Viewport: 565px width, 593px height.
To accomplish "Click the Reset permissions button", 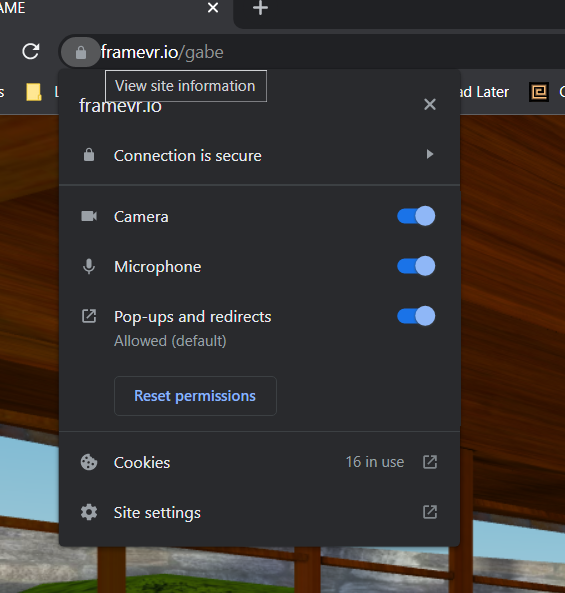I will (195, 396).
